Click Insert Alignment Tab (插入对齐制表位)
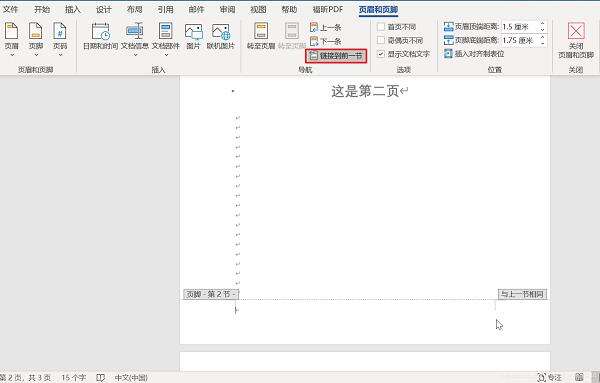The image size is (600, 383). pyautogui.click(x=474, y=54)
